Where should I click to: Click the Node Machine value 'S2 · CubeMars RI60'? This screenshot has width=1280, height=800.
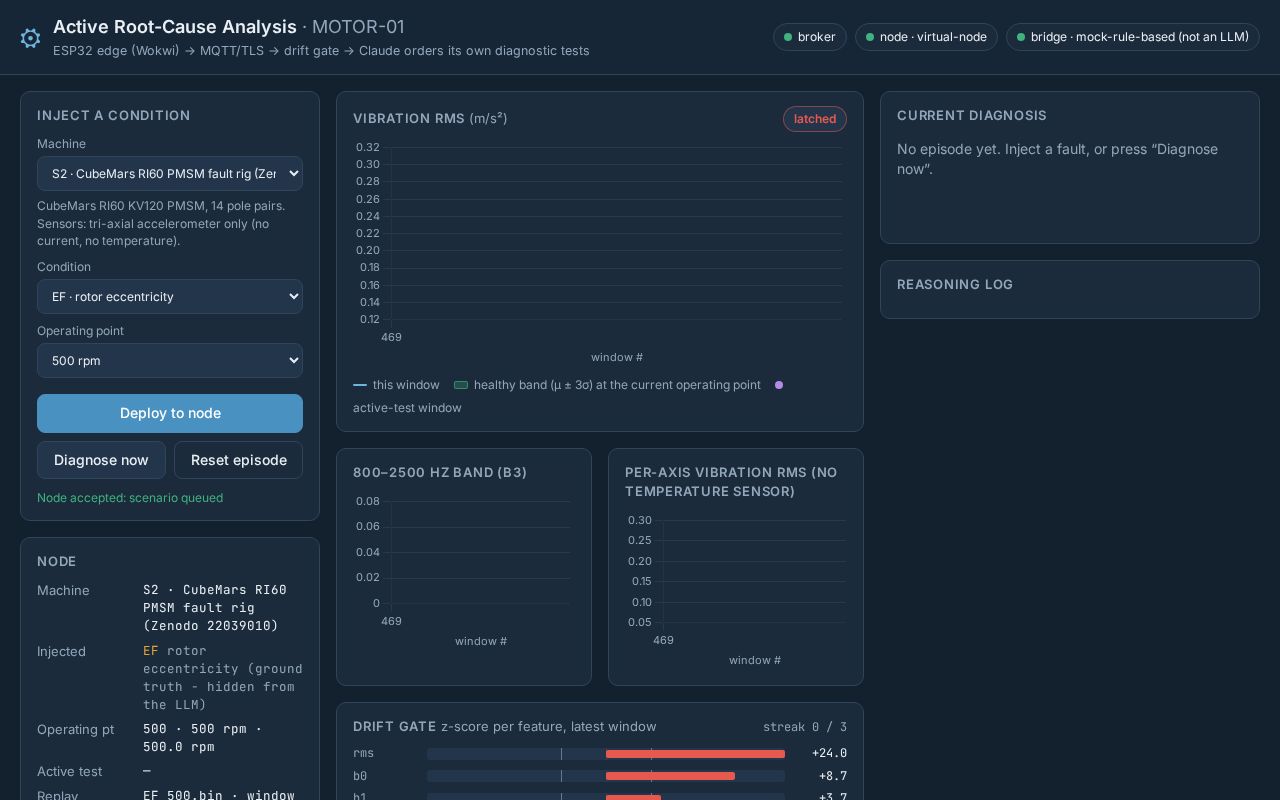(x=215, y=608)
